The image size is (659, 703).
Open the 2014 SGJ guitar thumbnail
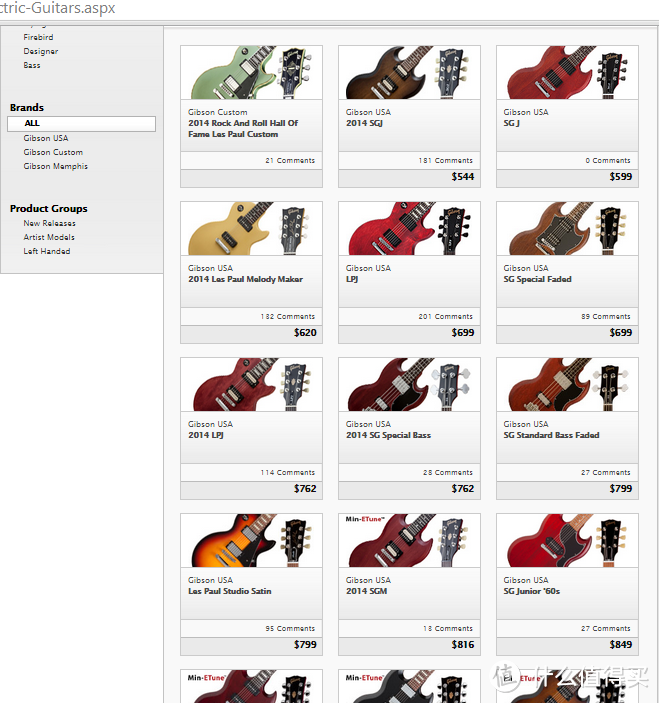point(409,72)
